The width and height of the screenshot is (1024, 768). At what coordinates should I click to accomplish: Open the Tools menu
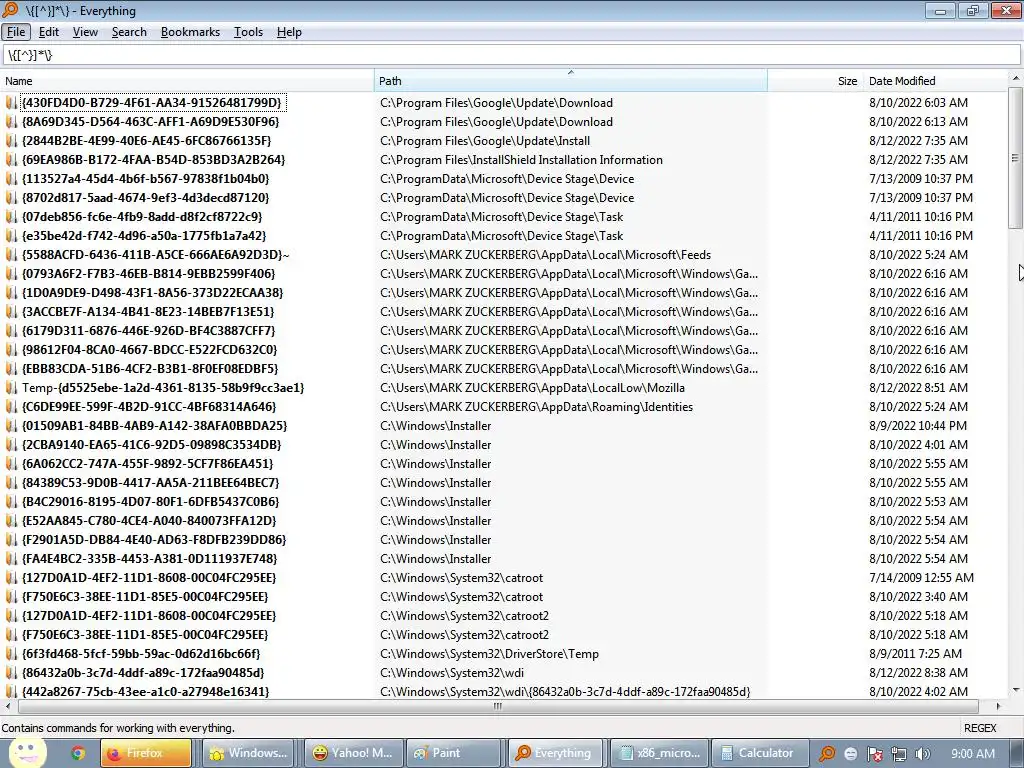[x=248, y=32]
